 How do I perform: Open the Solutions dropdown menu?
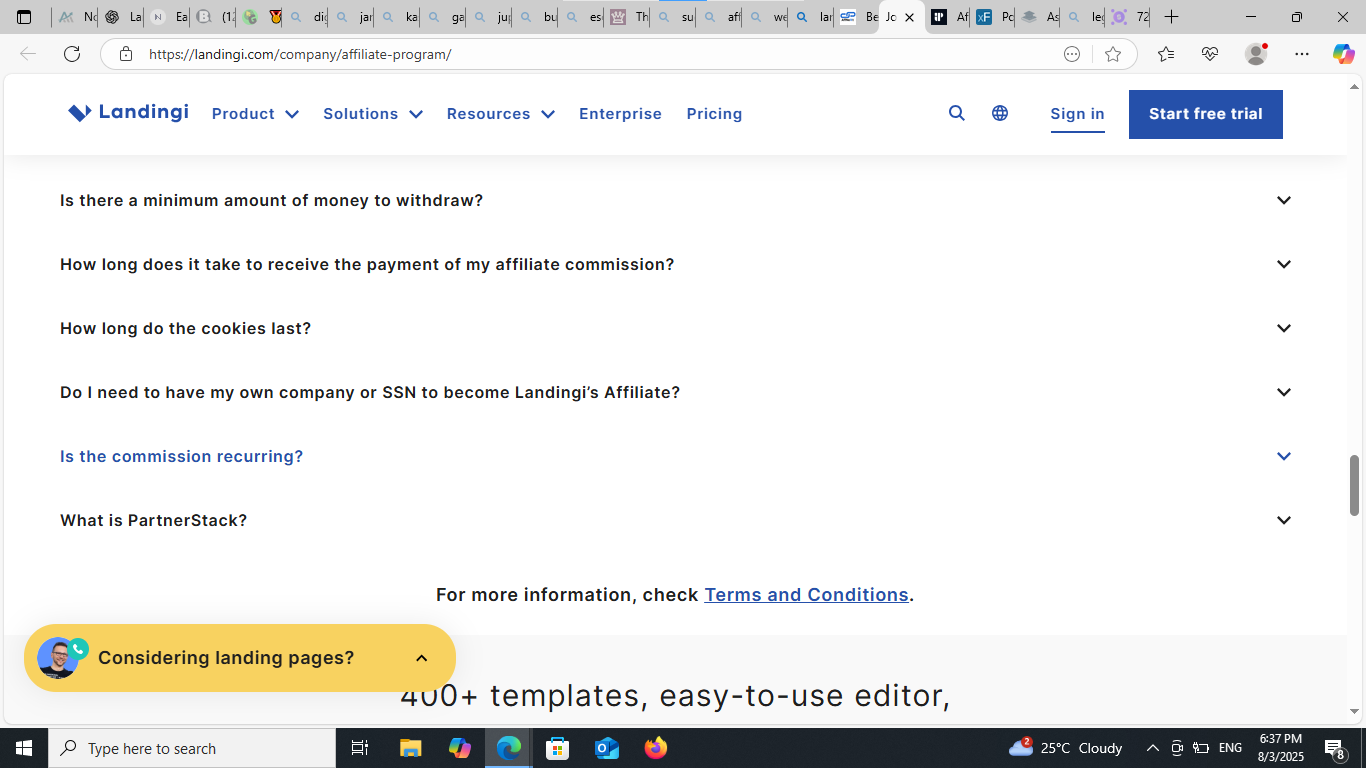pyautogui.click(x=373, y=114)
